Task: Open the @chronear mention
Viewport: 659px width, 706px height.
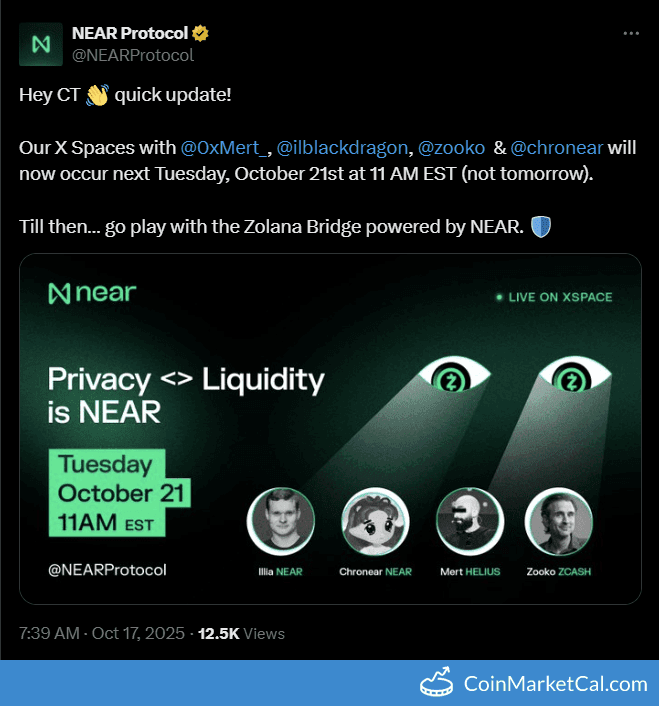Action: coord(557,148)
